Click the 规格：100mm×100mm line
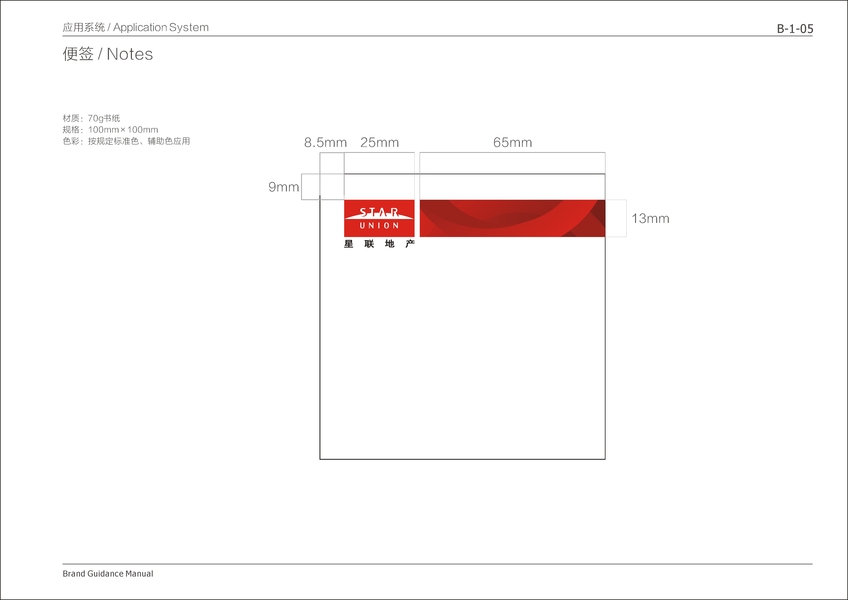848x600 pixels. (110, 130)
